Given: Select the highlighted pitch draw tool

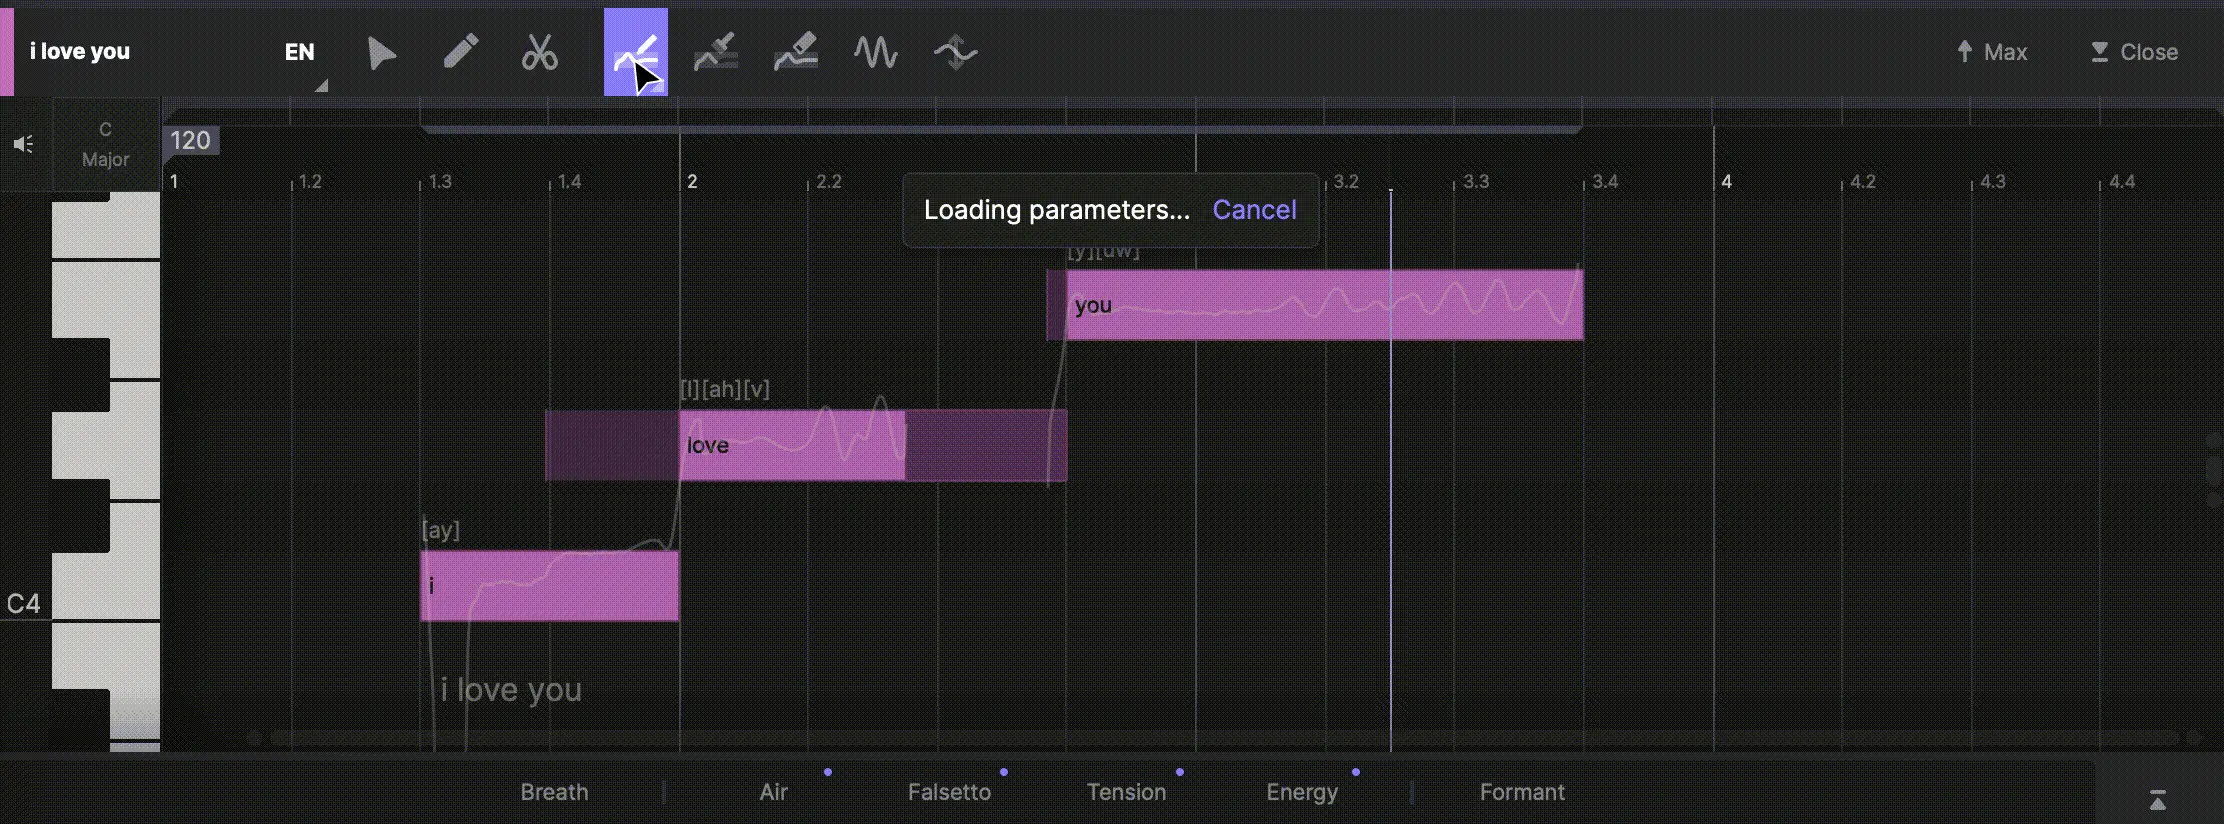Looking at the screenshot, I should [636, 52].
